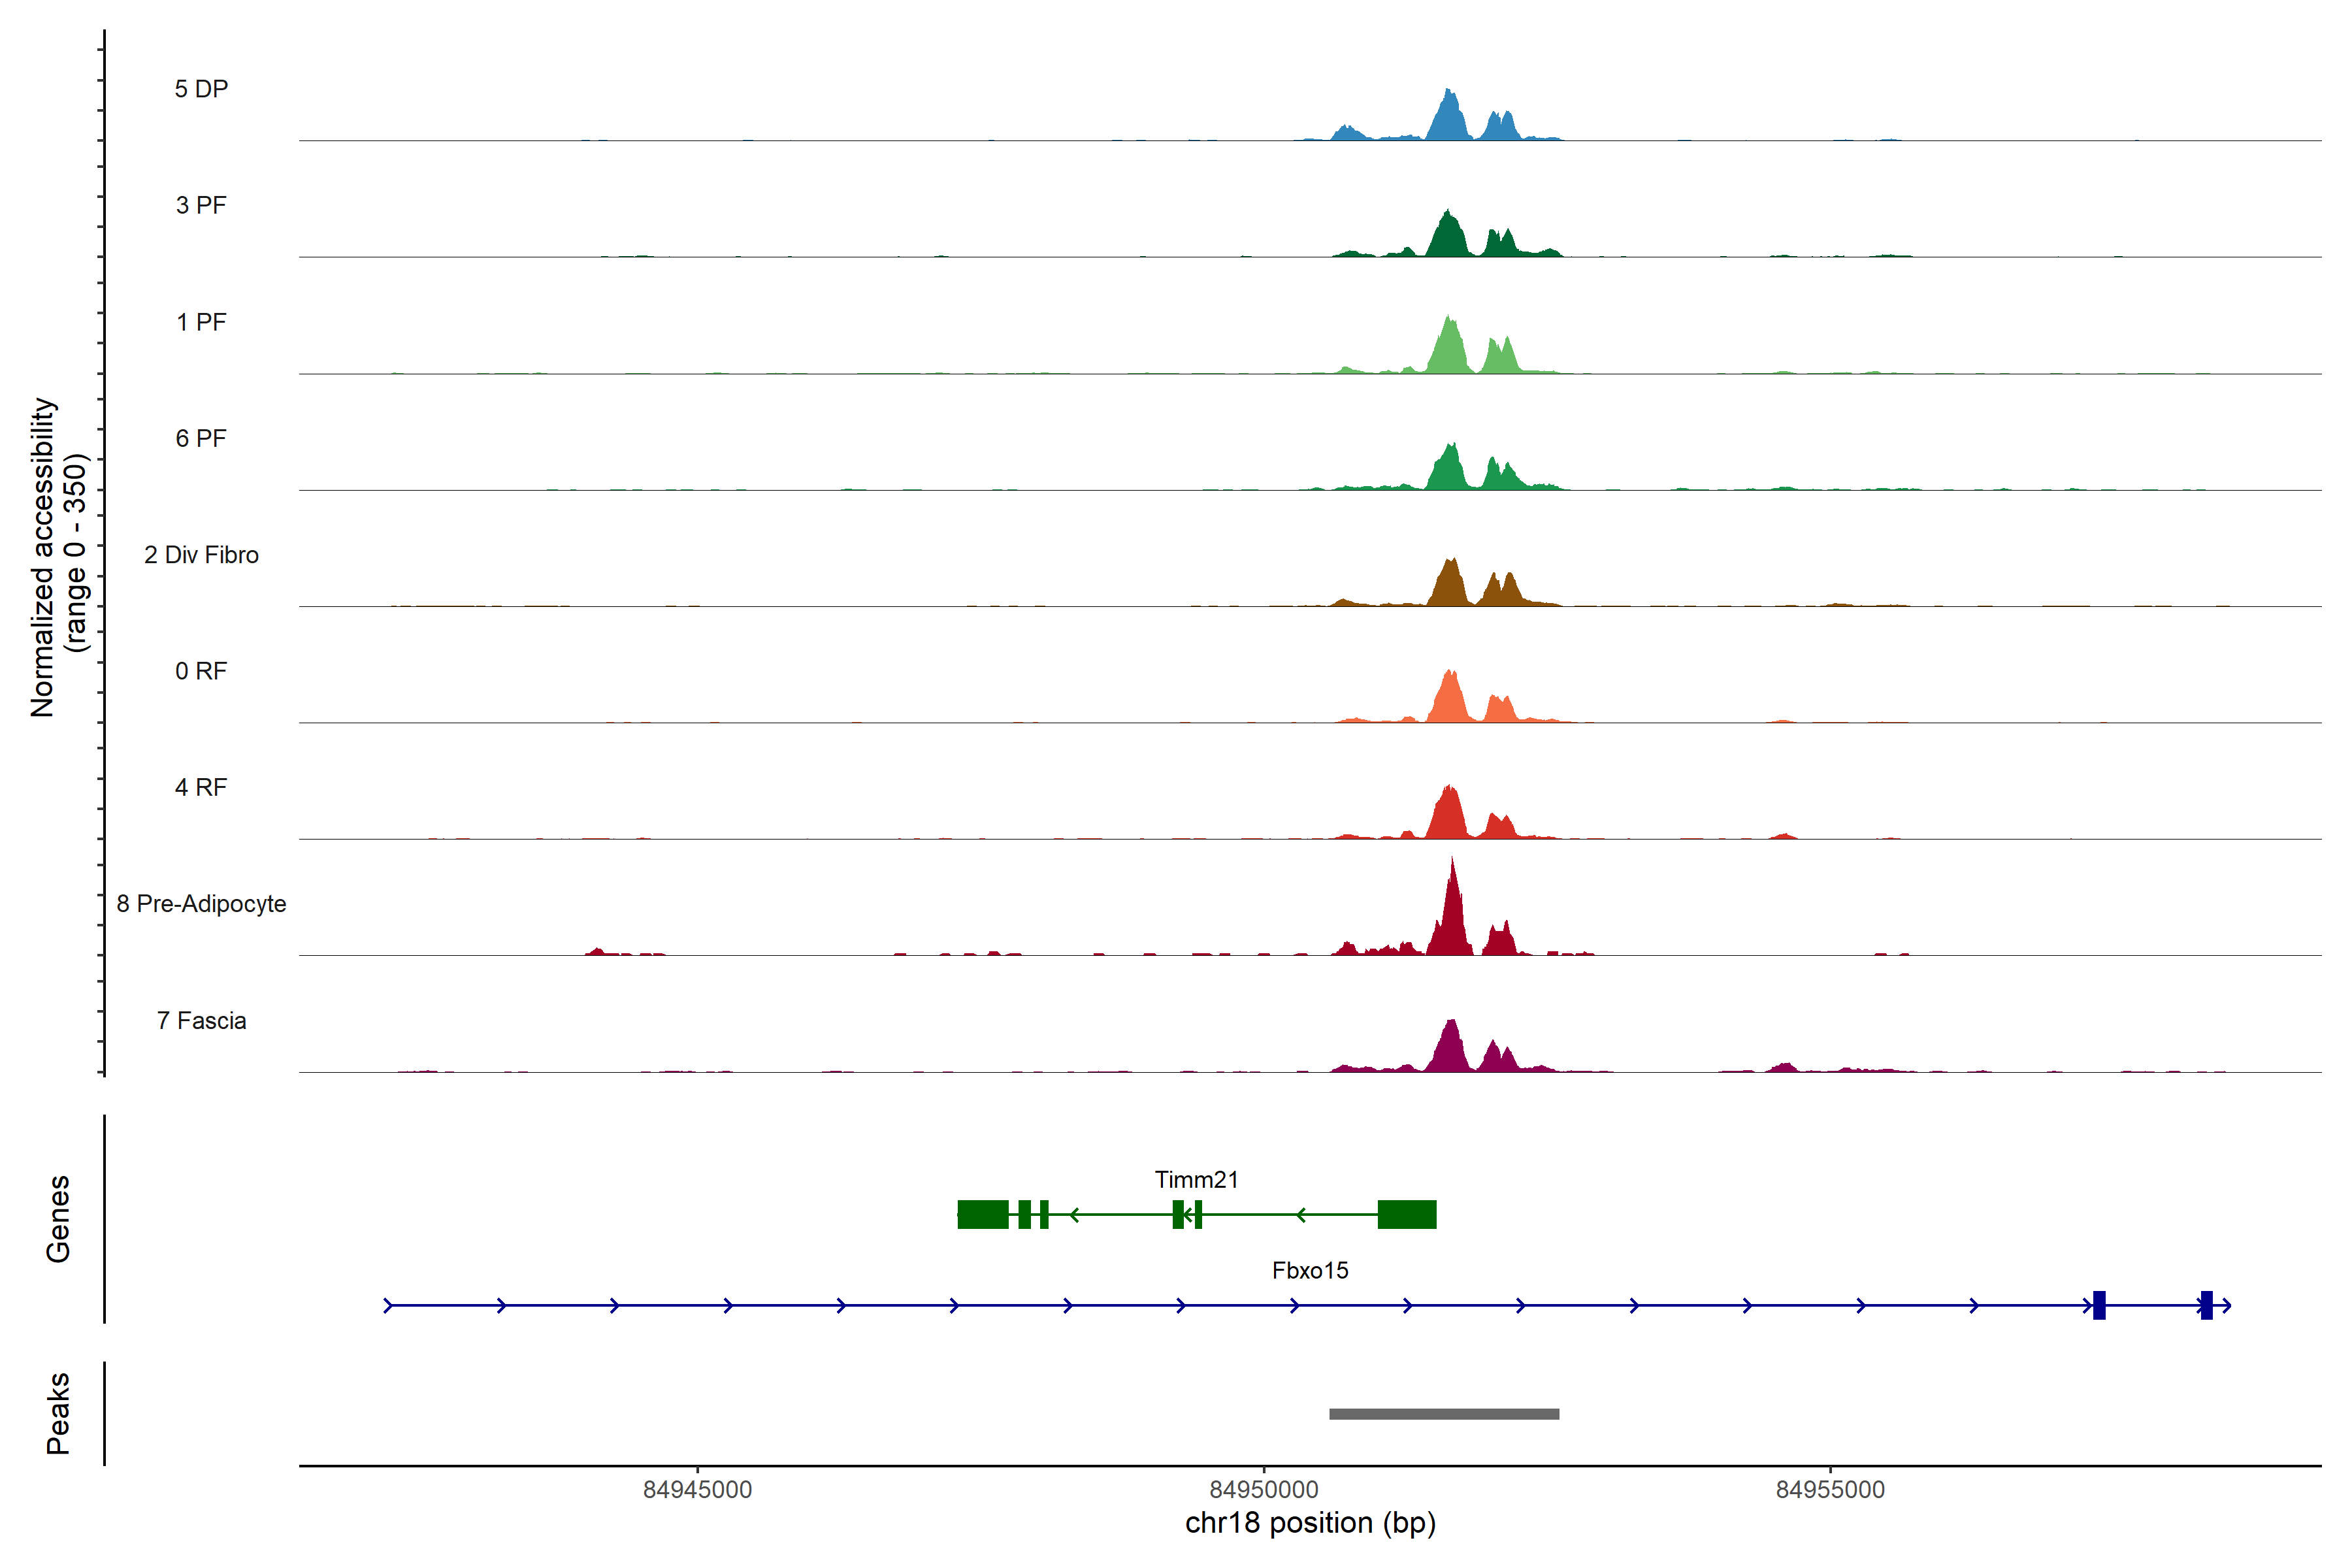Click the 5 DP track label

pyautogui.click(x=201, y=89)
